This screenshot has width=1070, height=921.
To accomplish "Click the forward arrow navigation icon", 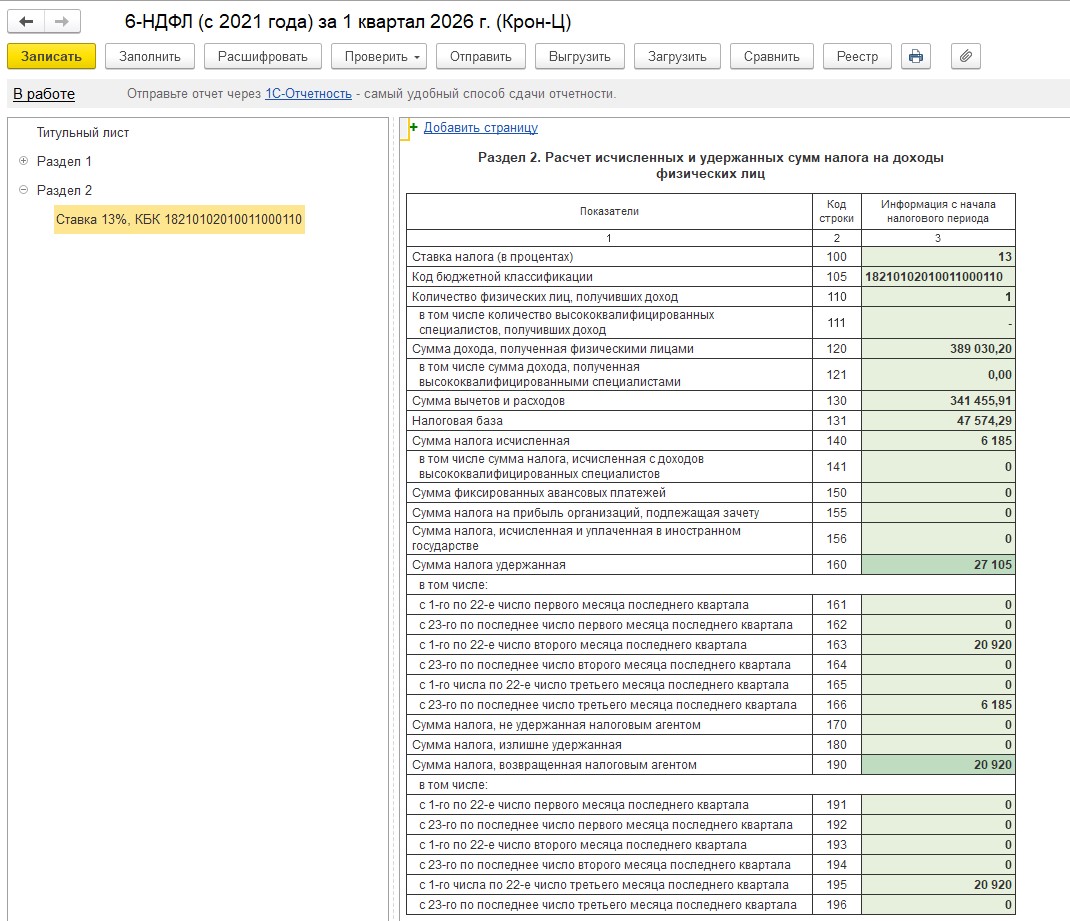I will pyautogui.click(x=62, y=22).
